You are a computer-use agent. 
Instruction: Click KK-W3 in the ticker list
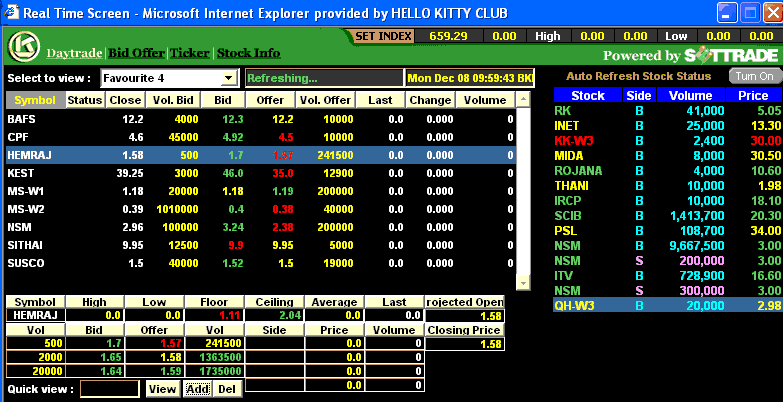[574, 141]
